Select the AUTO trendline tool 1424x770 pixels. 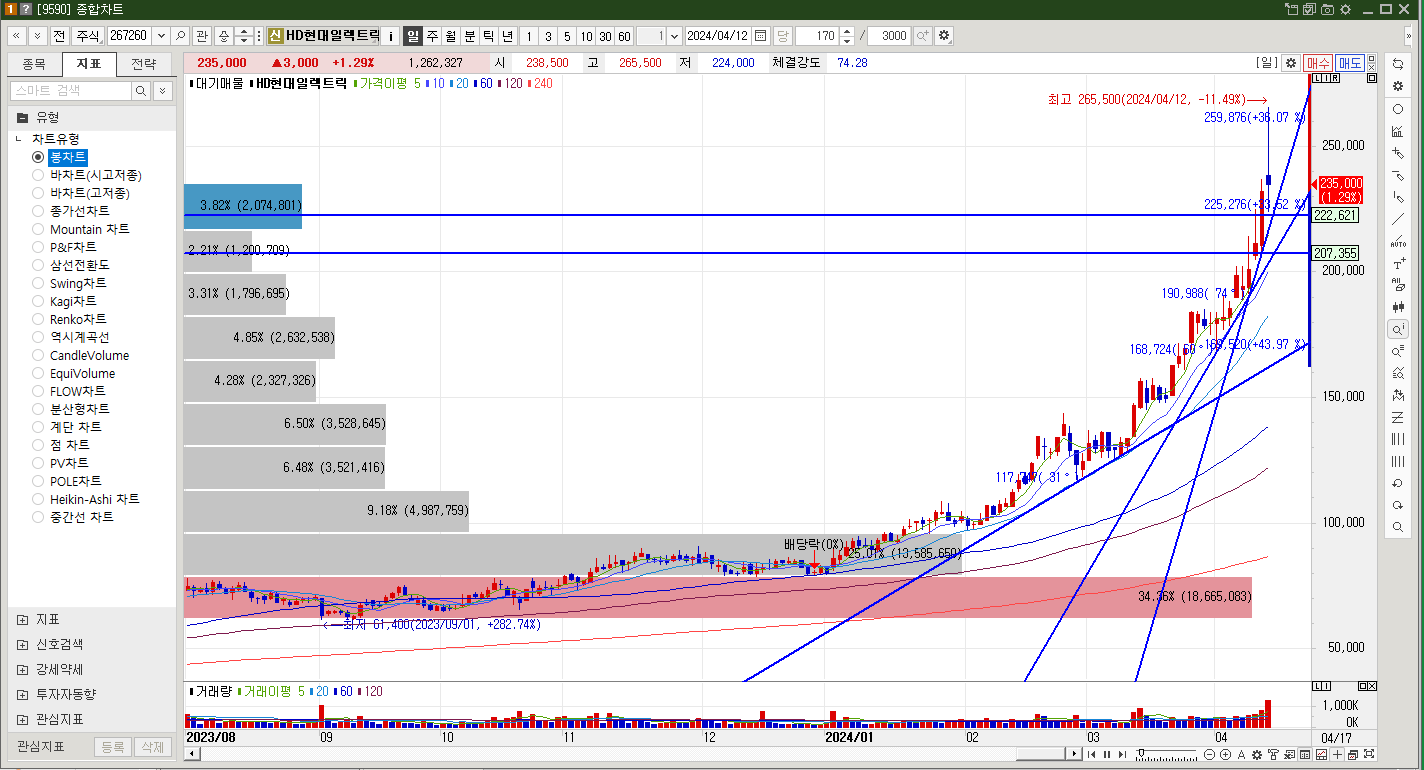pyautogui.click(x=1398, y=241)
